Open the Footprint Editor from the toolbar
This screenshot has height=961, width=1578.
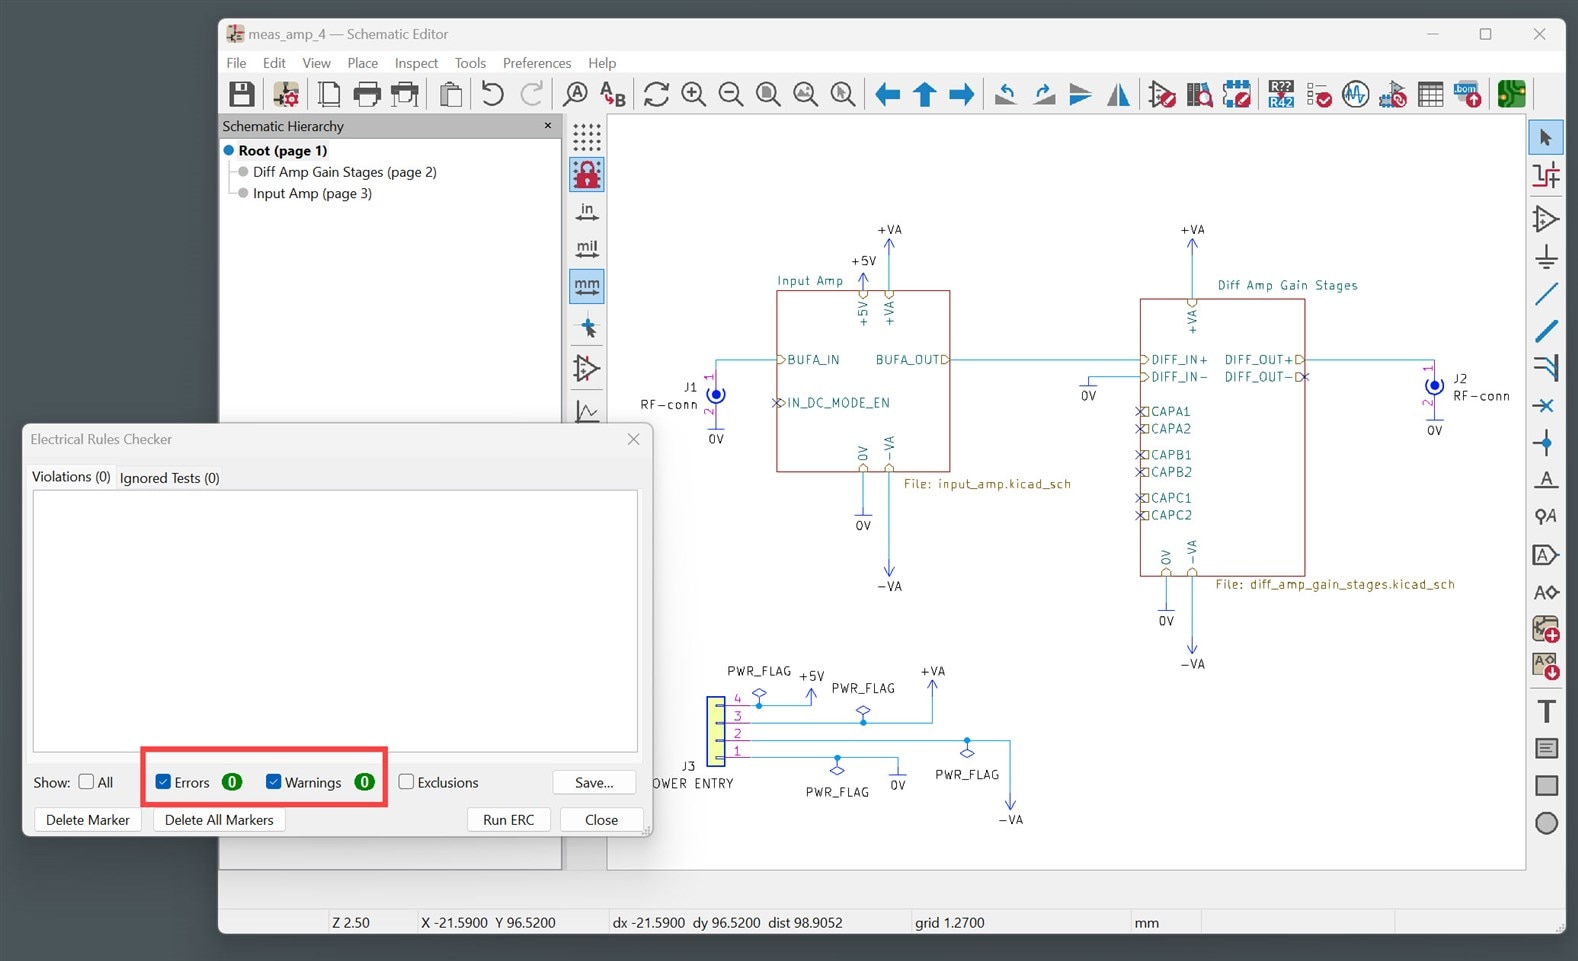pyautogui.click(x=1237, y=94)
